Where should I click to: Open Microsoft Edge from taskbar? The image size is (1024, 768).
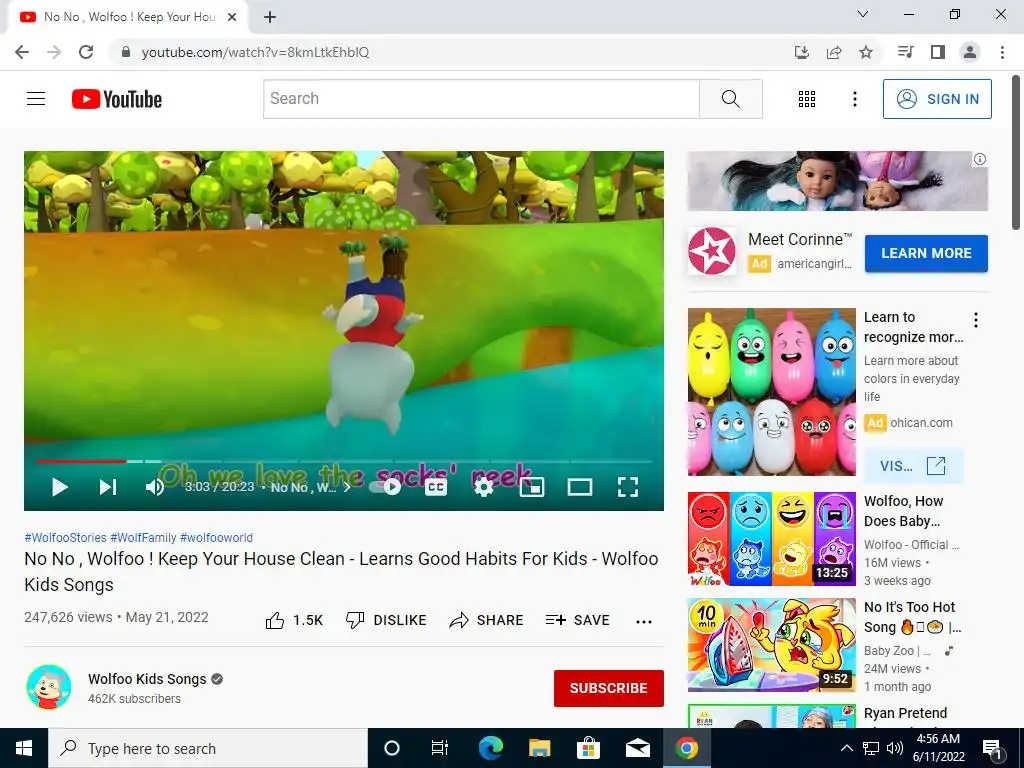[x=490, y=748]
